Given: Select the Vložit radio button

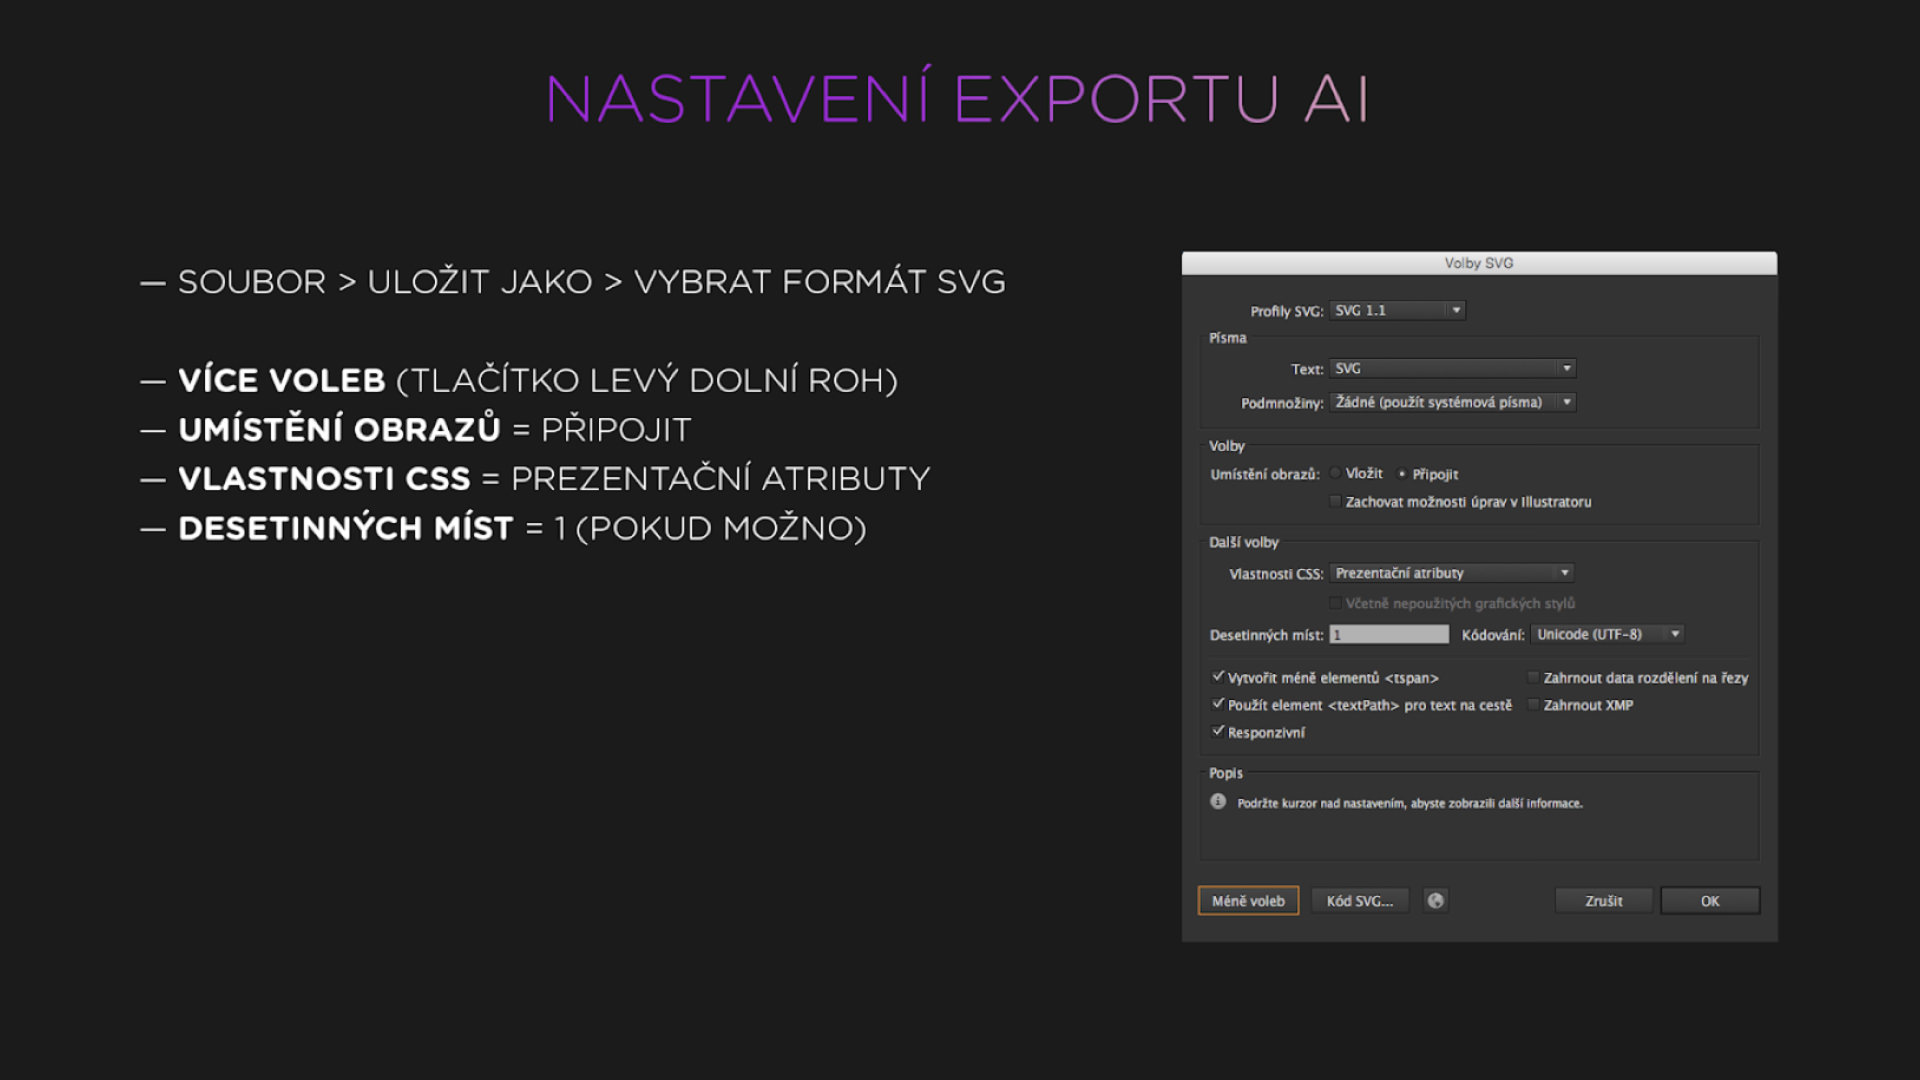Looking at the screenshot, I should coord(1335,473).
